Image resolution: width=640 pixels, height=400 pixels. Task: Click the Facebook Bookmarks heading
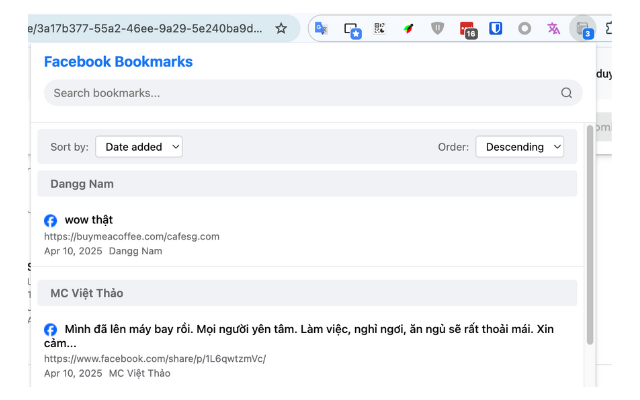tap(118, 62)
